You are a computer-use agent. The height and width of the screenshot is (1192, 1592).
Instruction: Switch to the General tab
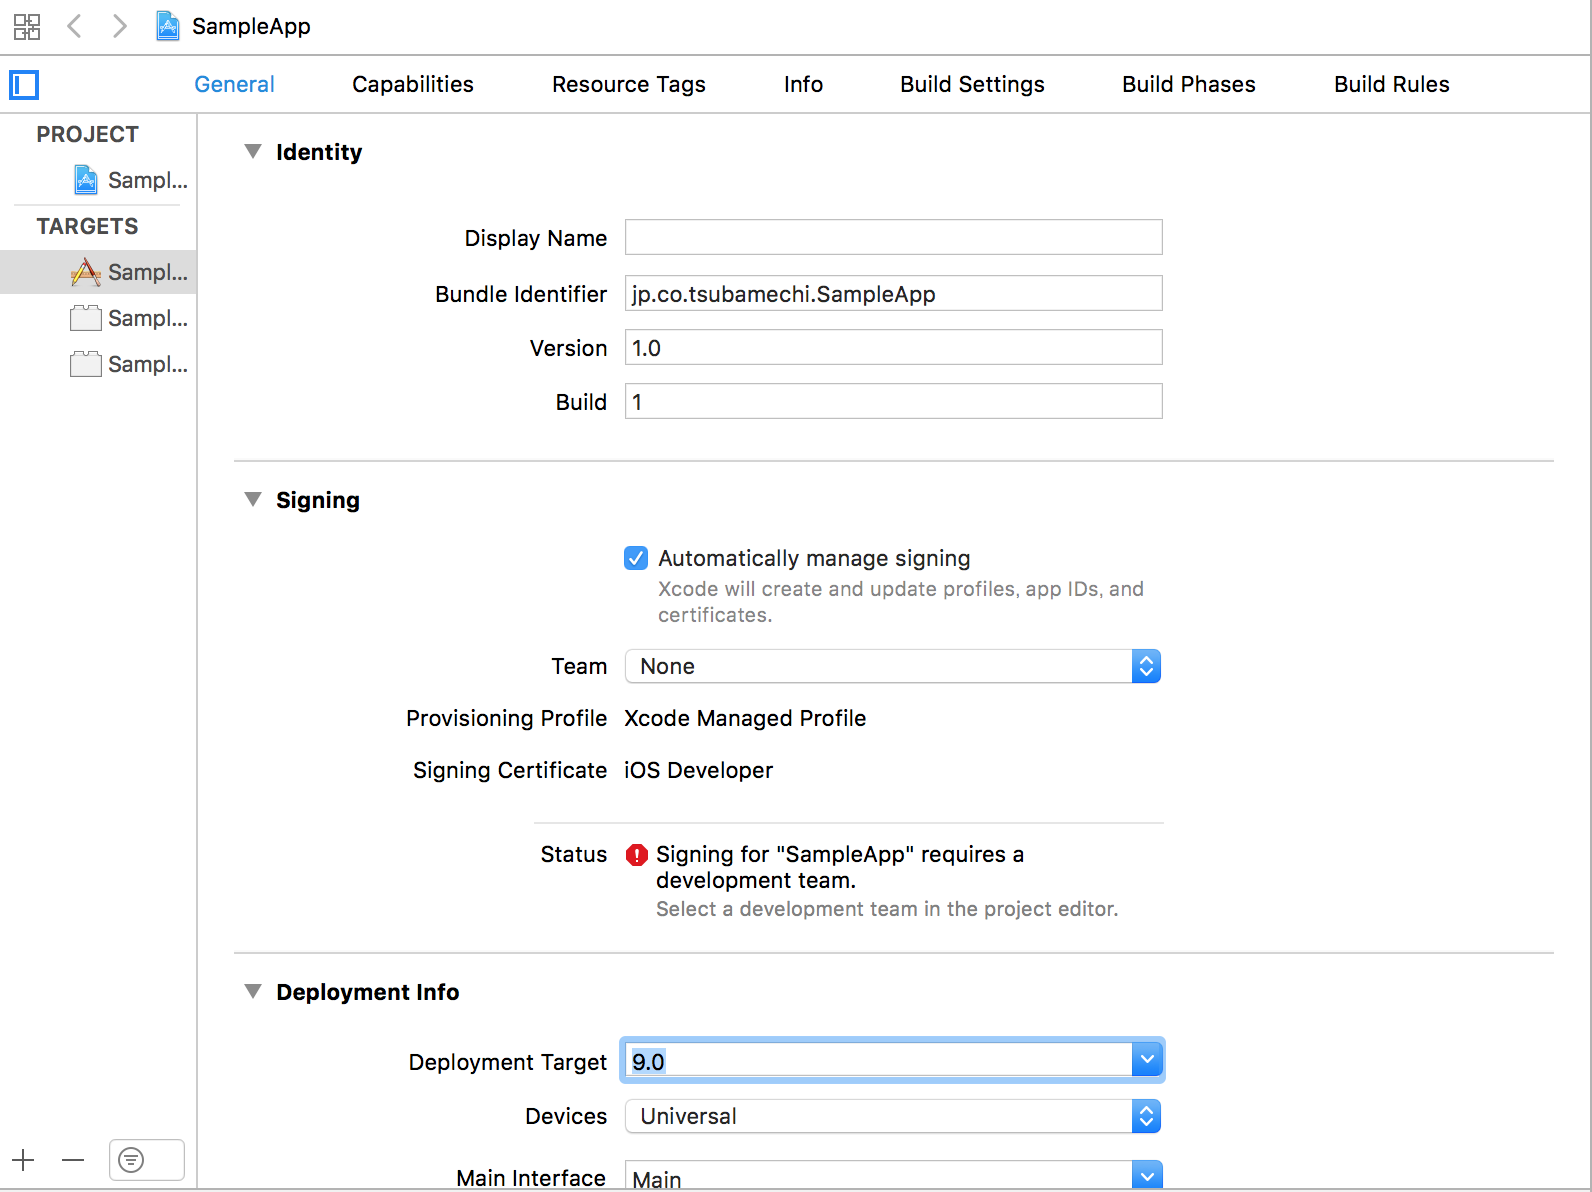(234, 84)
